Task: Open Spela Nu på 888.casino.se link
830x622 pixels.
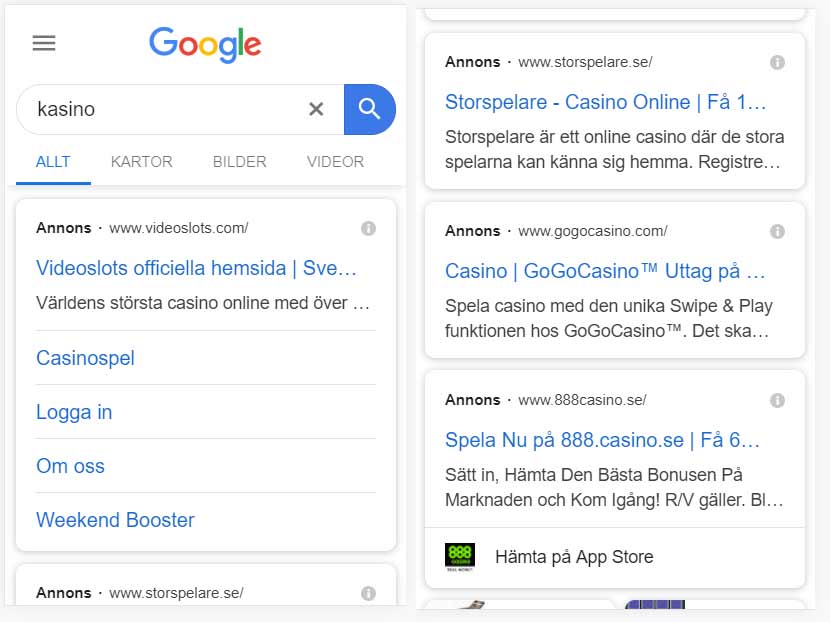Action: [x=602, y=440]
